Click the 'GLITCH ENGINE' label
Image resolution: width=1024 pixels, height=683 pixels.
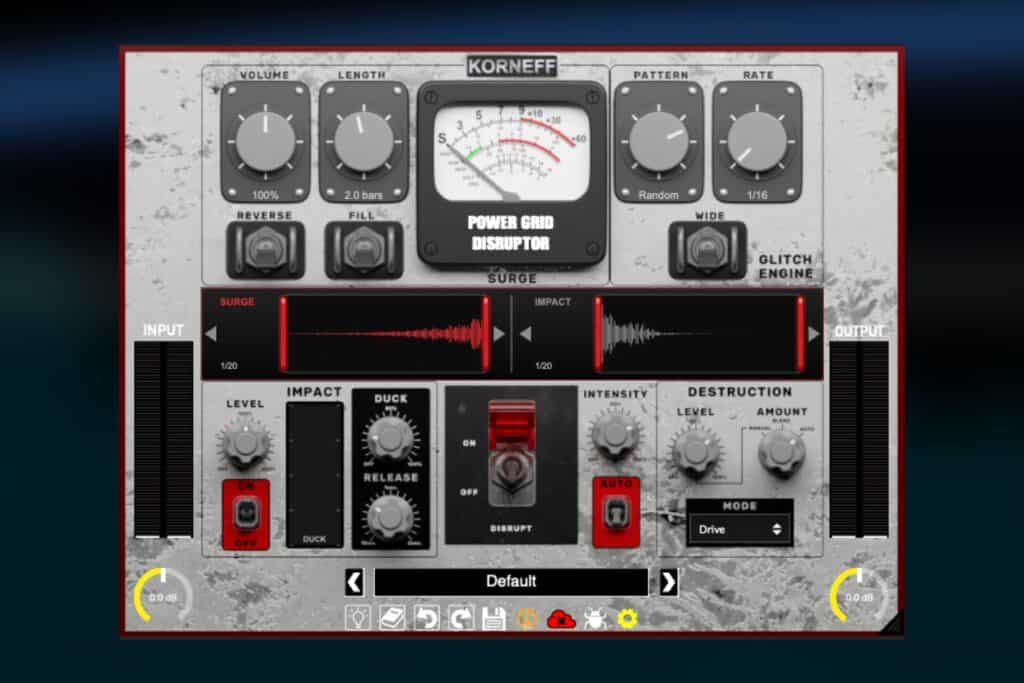coord(786,266)
